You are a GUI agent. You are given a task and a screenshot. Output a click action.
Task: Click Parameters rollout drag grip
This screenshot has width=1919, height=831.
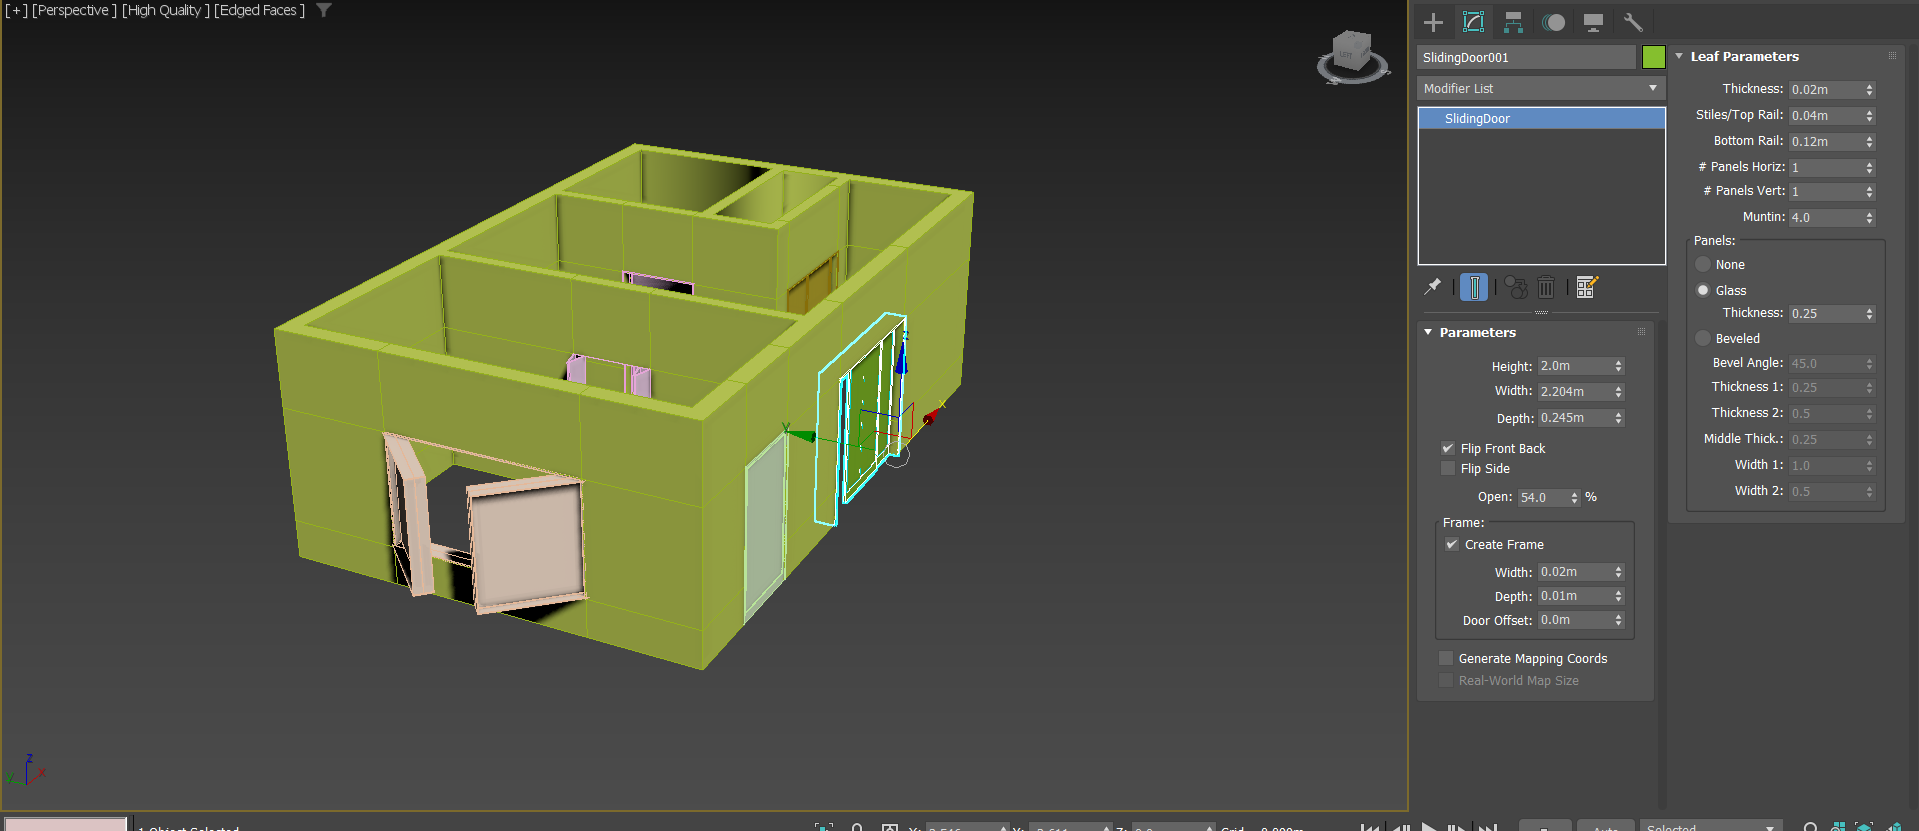click(1641, 332)
